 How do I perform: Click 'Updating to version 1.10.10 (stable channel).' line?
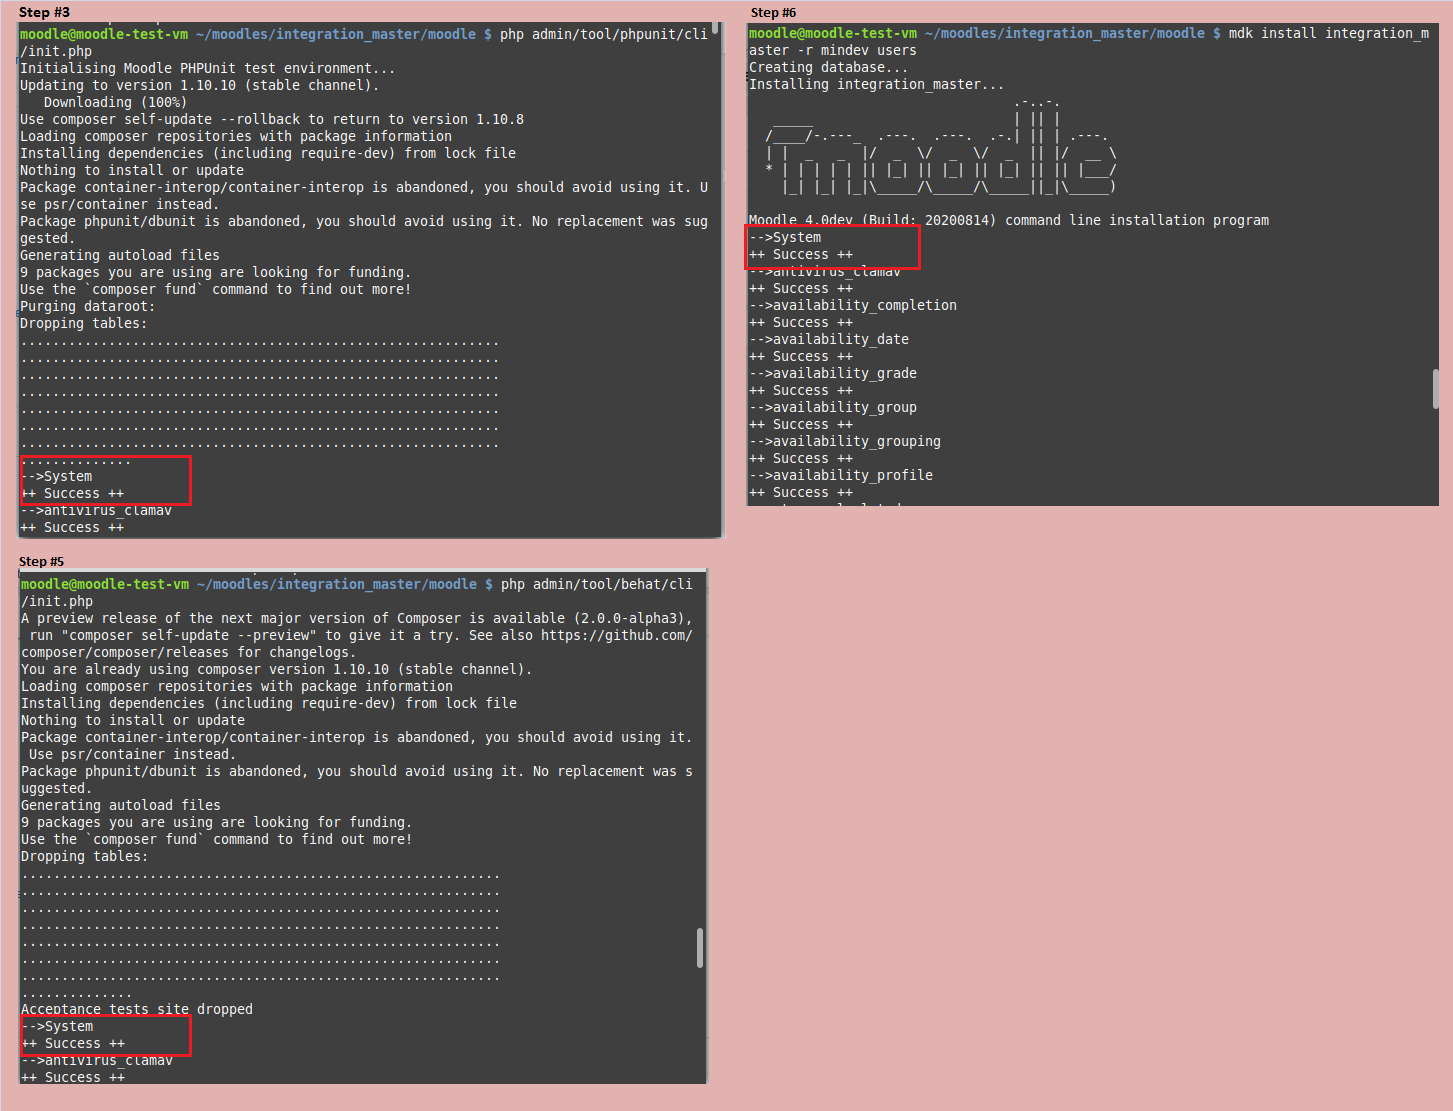pos(200,85)
